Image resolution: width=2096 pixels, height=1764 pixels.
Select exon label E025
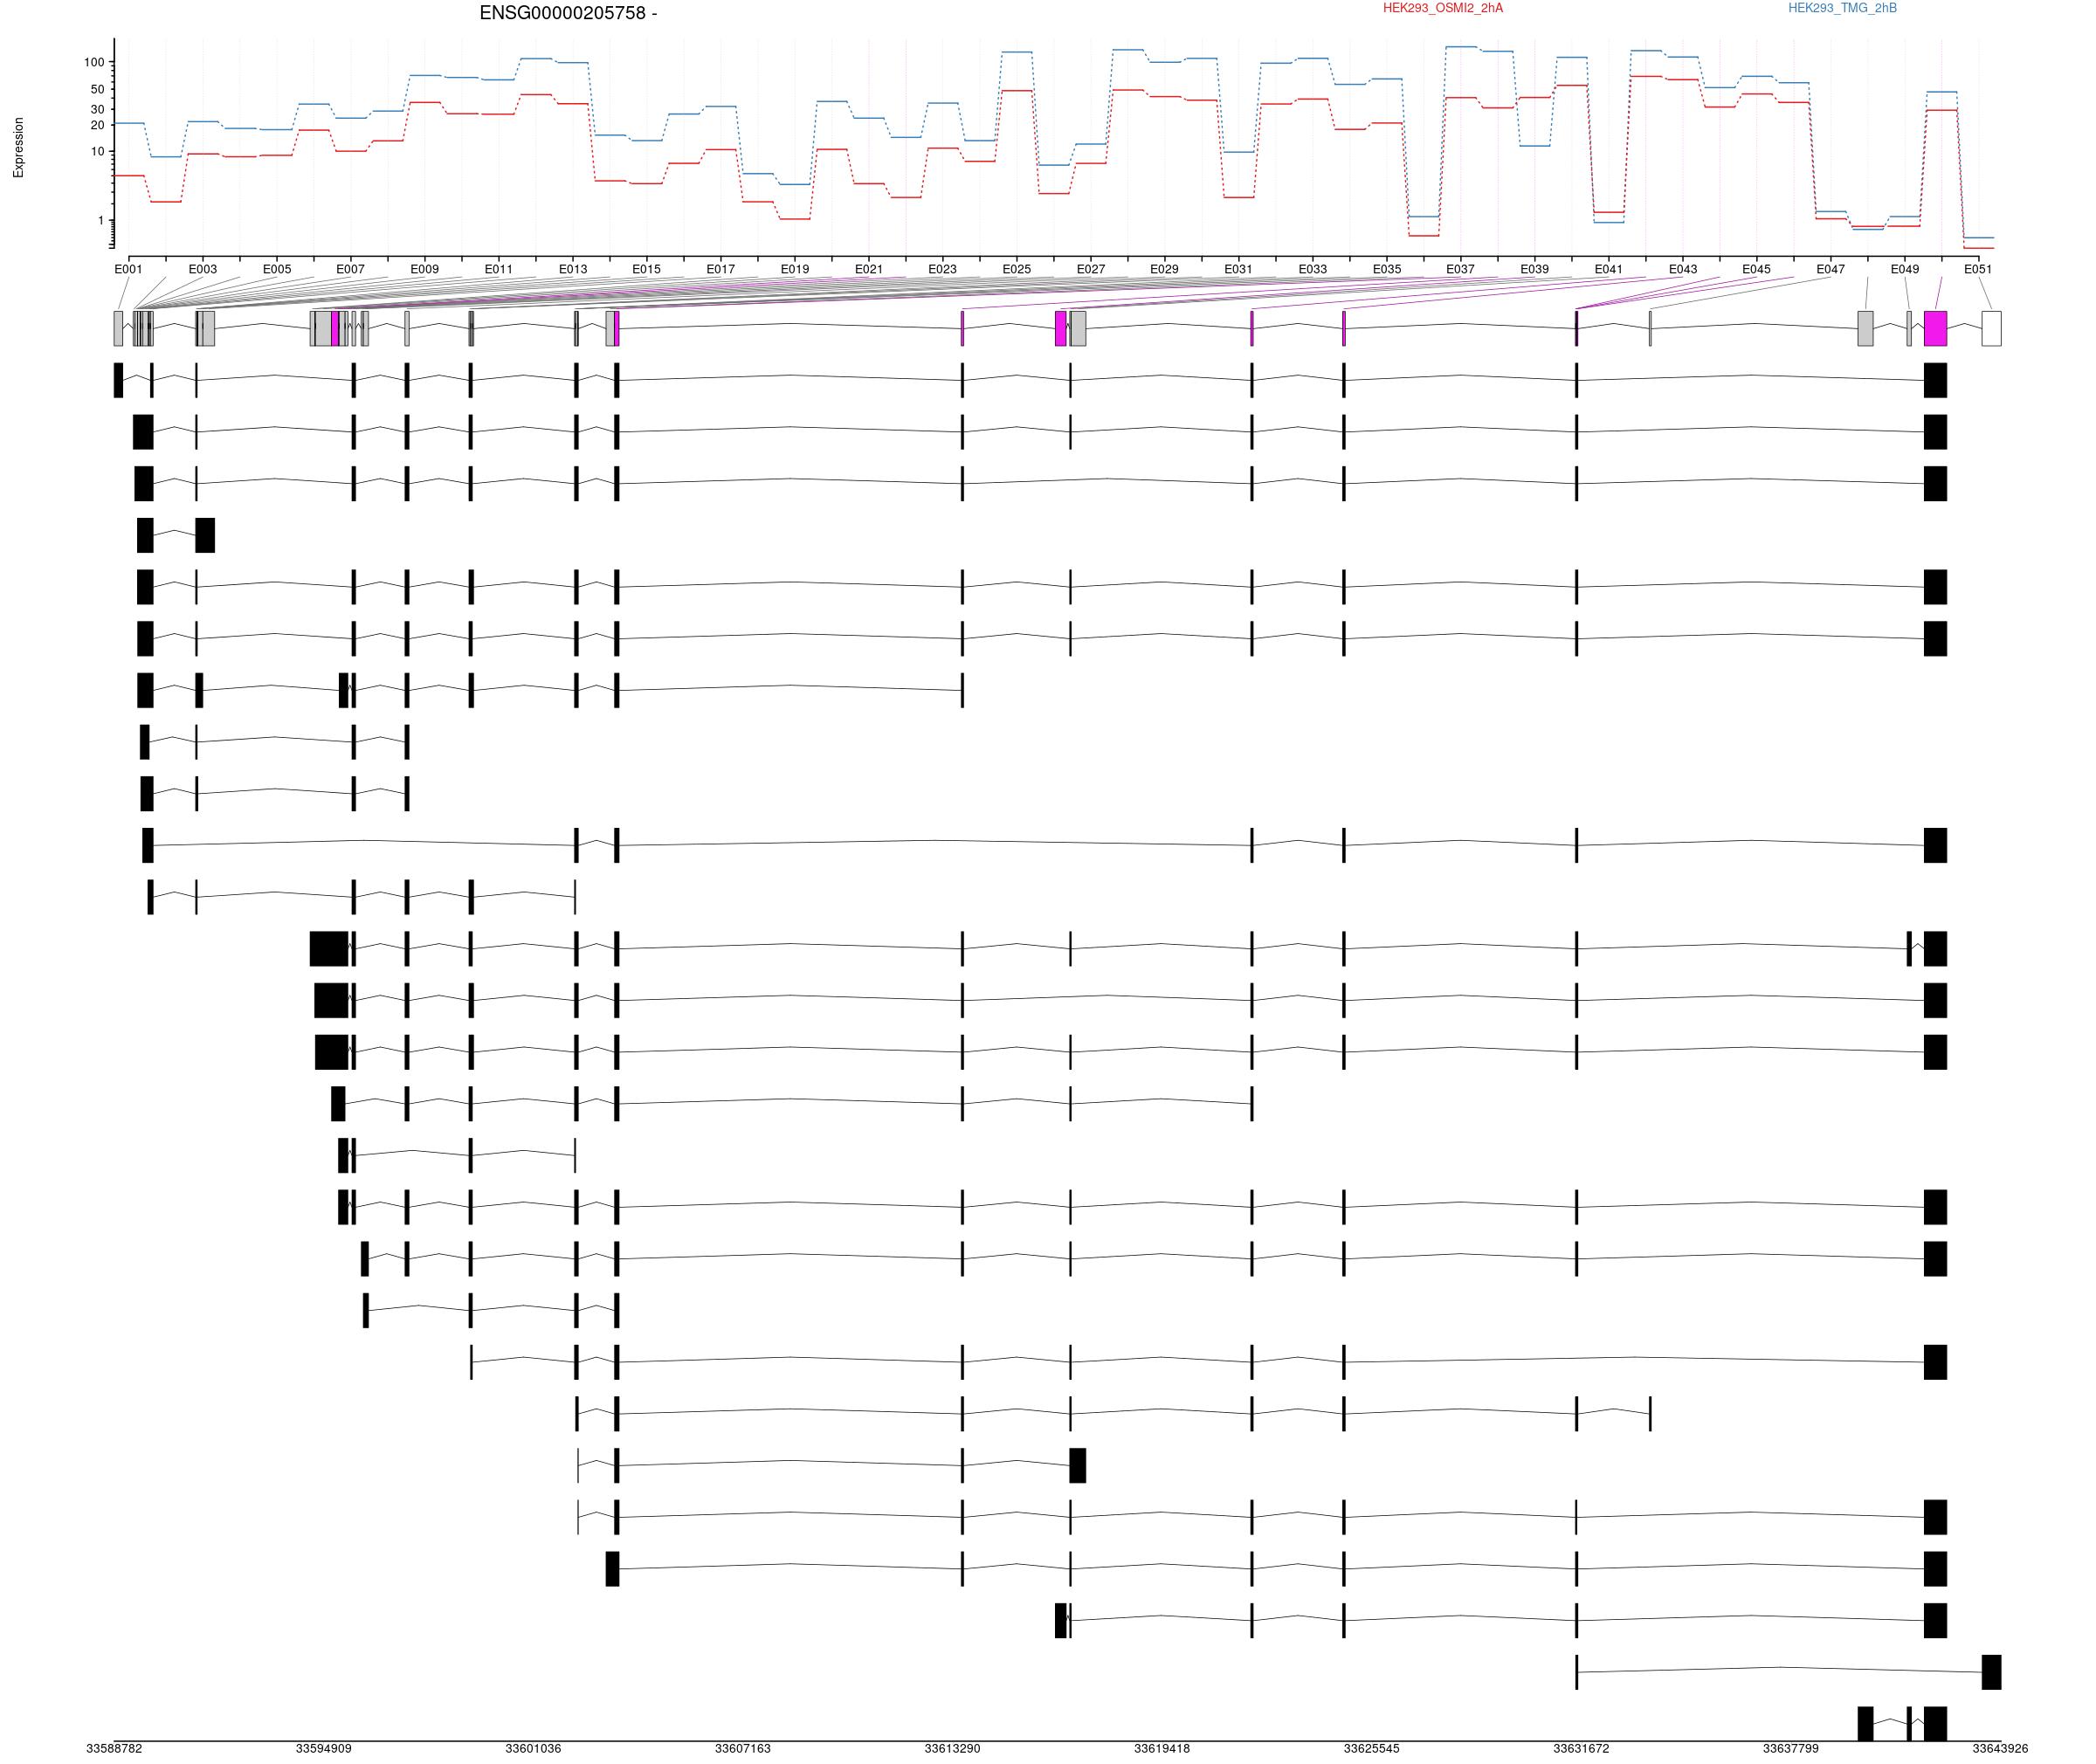coord(1017,269)
